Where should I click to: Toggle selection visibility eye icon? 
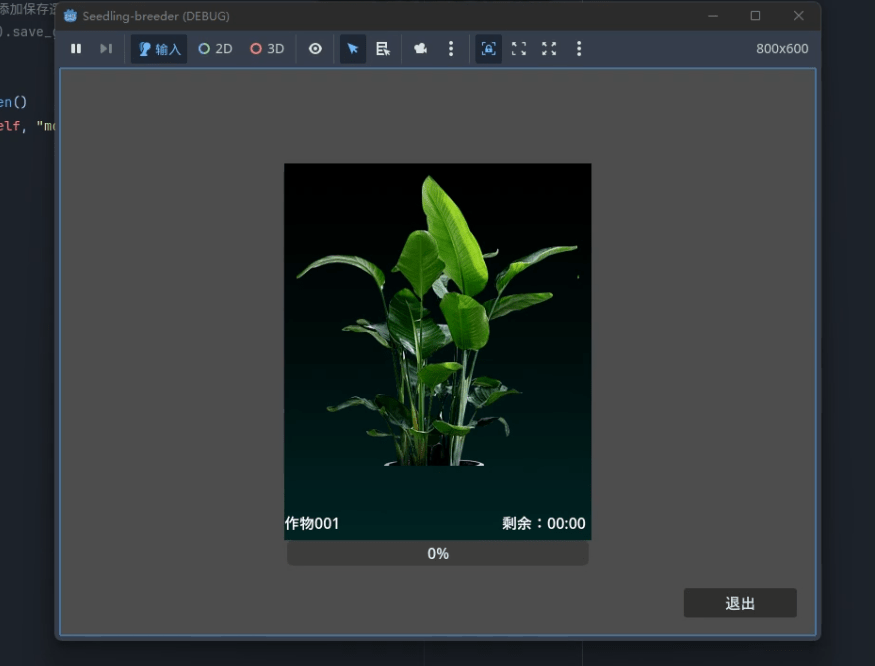click(315, 49)
